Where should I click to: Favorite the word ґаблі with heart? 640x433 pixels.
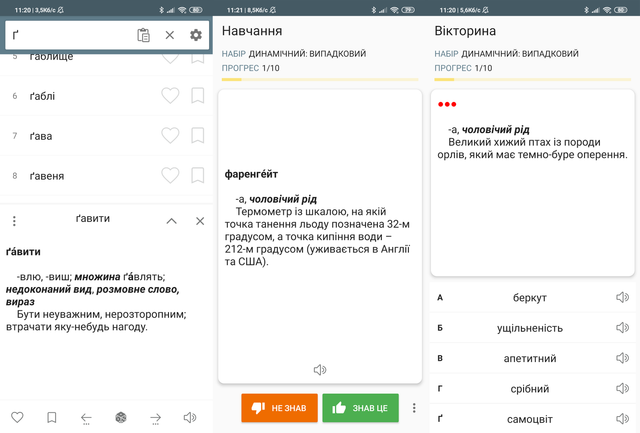tap(170, 96)
